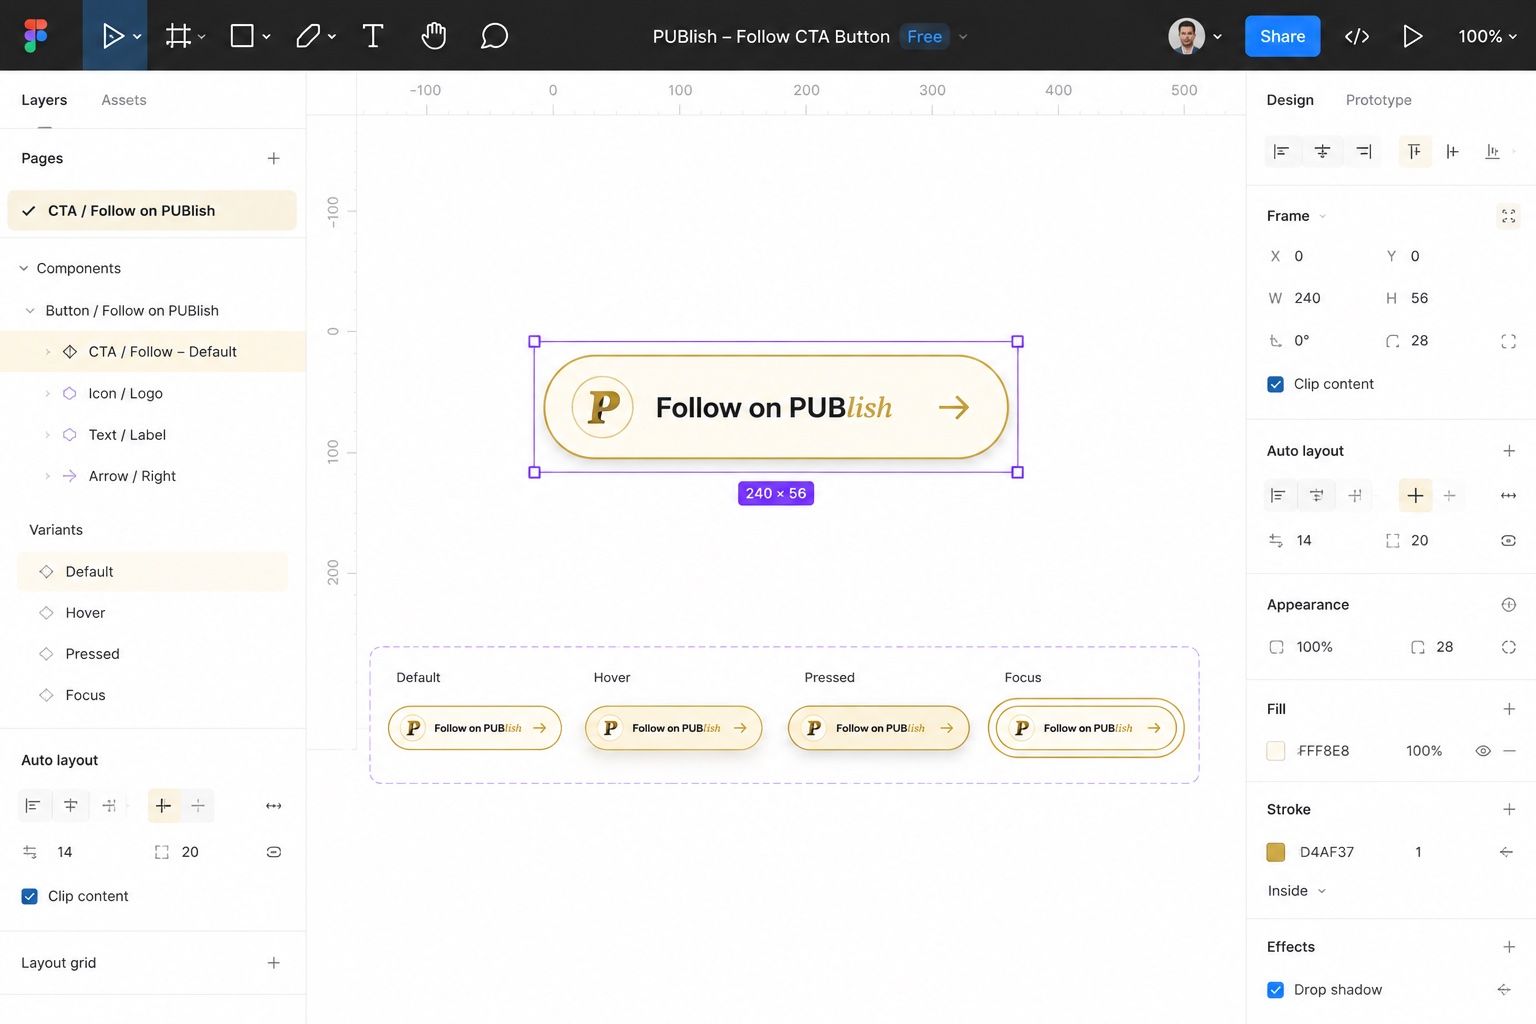Switch to the Design tab
The image size is (1536, 1024).
[x=1290, y=100]
